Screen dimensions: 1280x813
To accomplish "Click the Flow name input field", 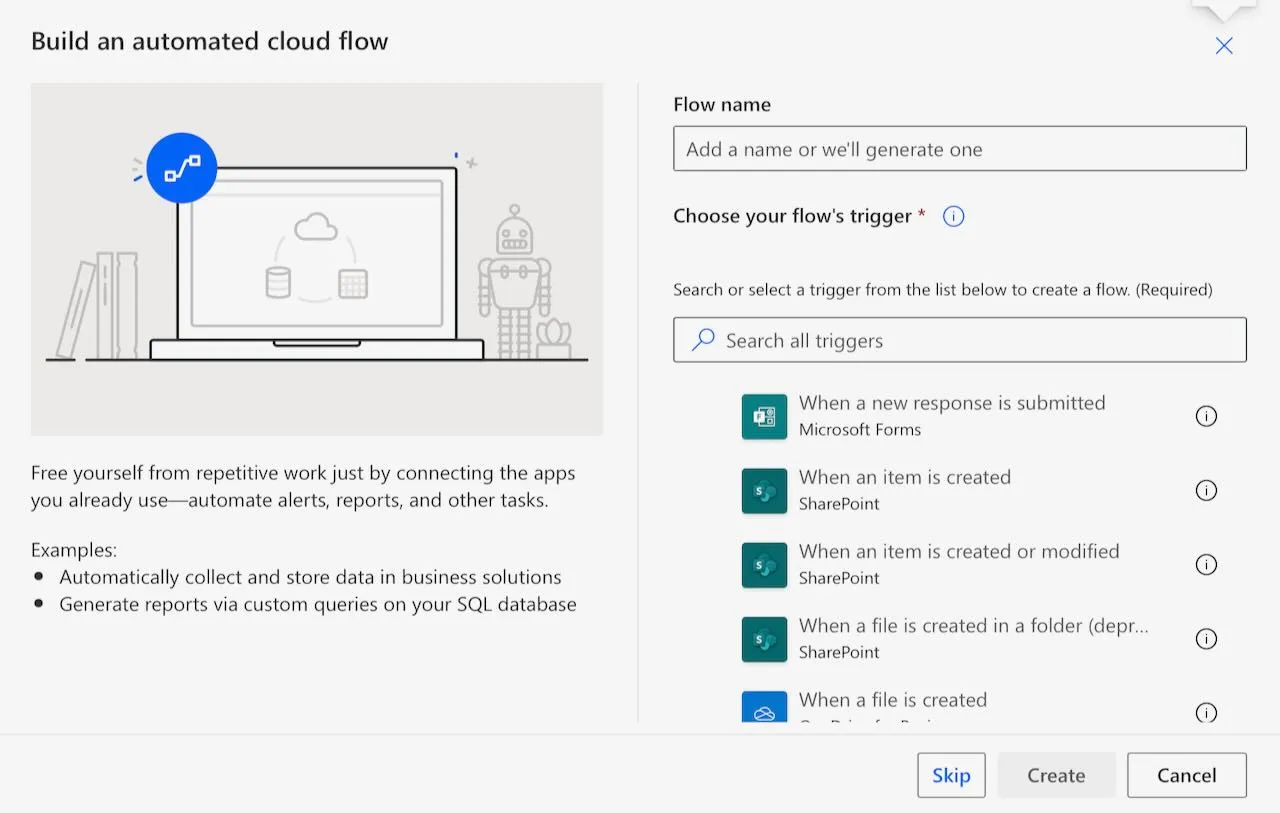I will (960, 148).
